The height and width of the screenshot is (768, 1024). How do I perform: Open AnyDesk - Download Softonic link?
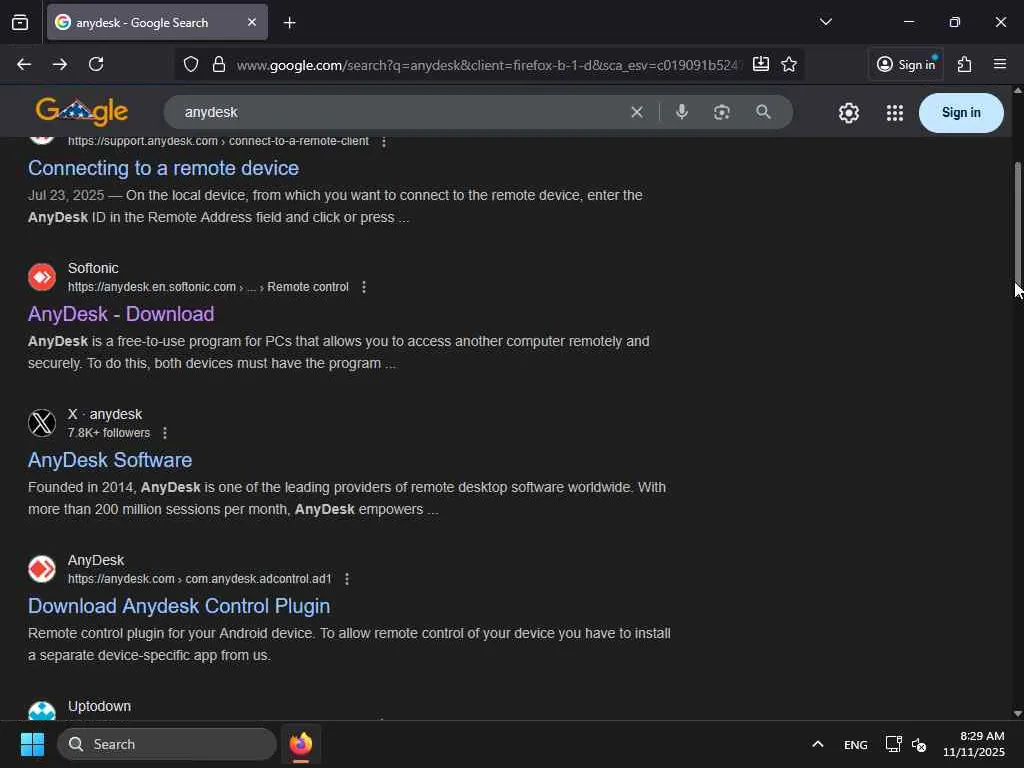tap(121, 314)
